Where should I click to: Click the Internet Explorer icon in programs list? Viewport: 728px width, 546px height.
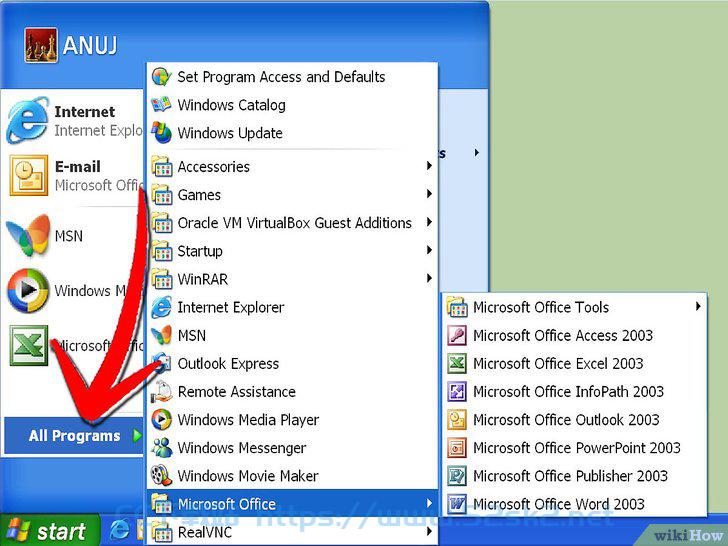(162, 307)
